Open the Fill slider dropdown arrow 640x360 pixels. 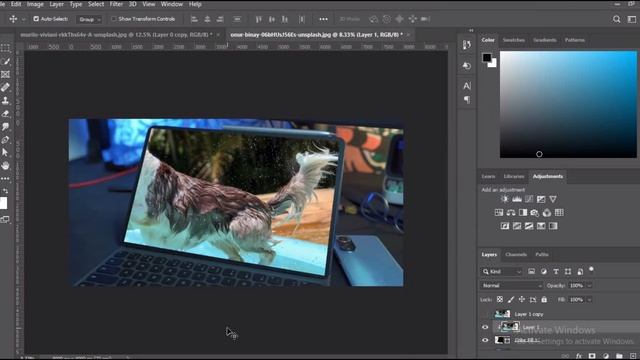[x=589, y=299]
